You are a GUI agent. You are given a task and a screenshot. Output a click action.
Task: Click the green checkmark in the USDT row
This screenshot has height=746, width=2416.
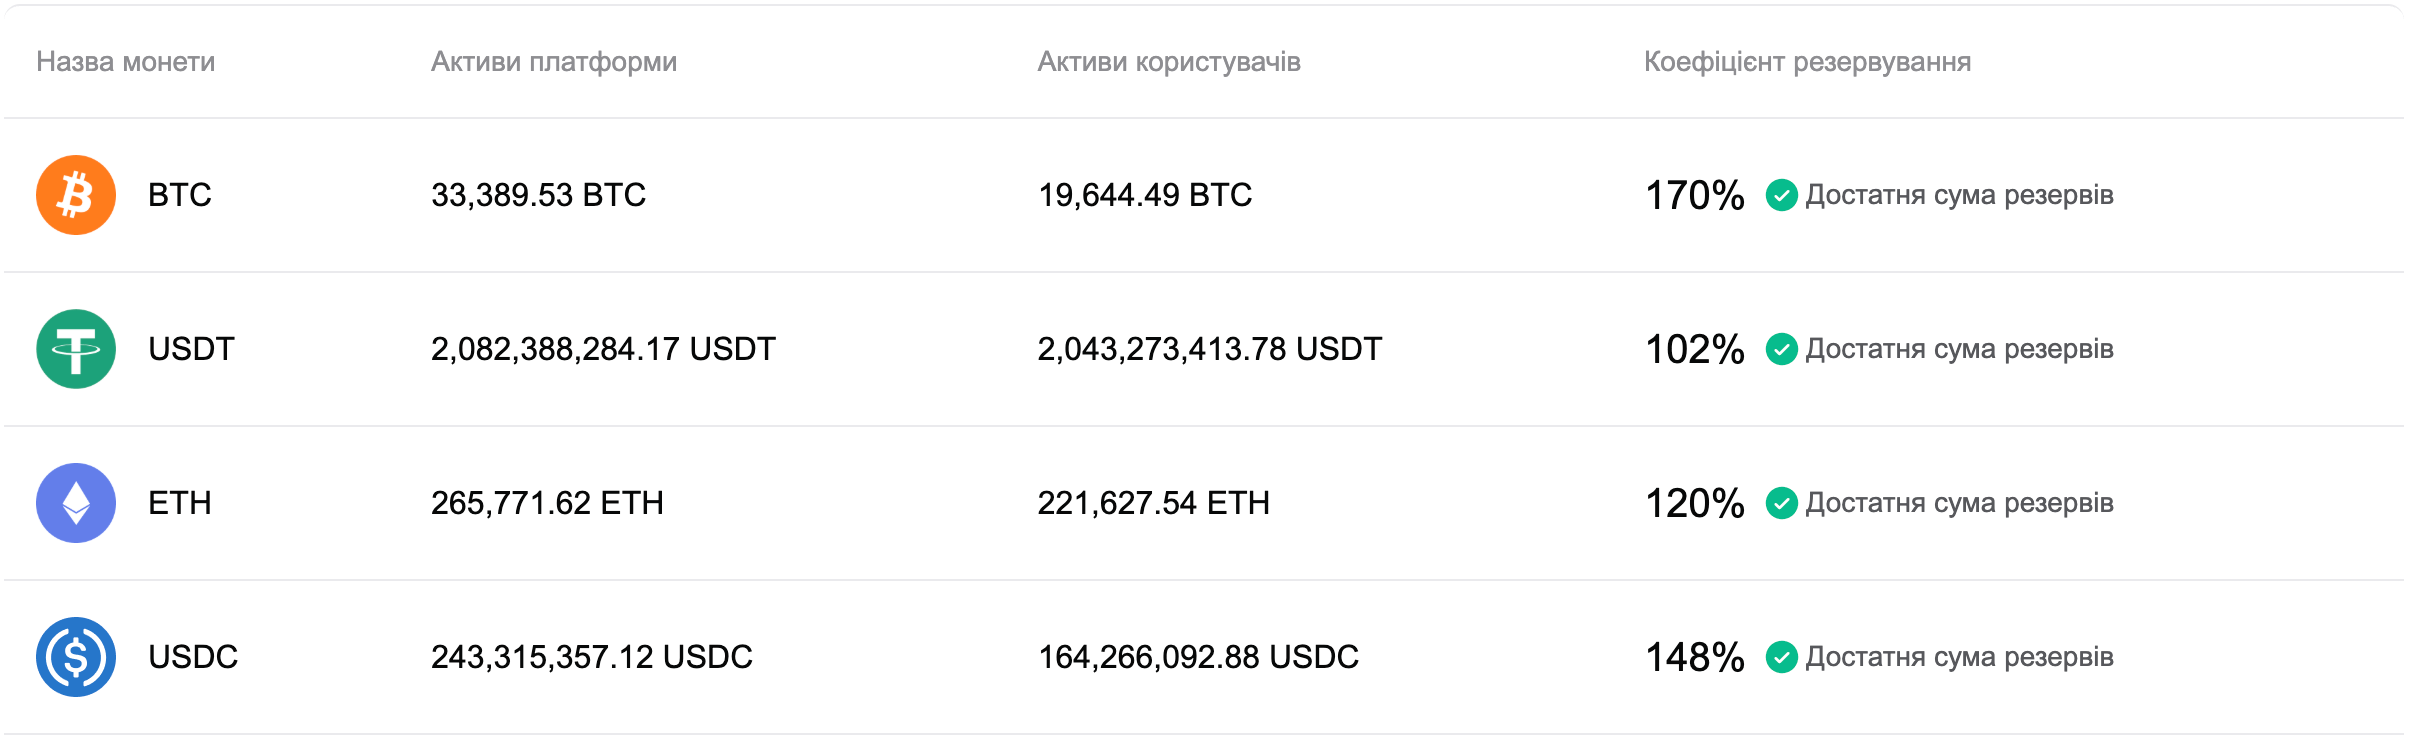1781,351
